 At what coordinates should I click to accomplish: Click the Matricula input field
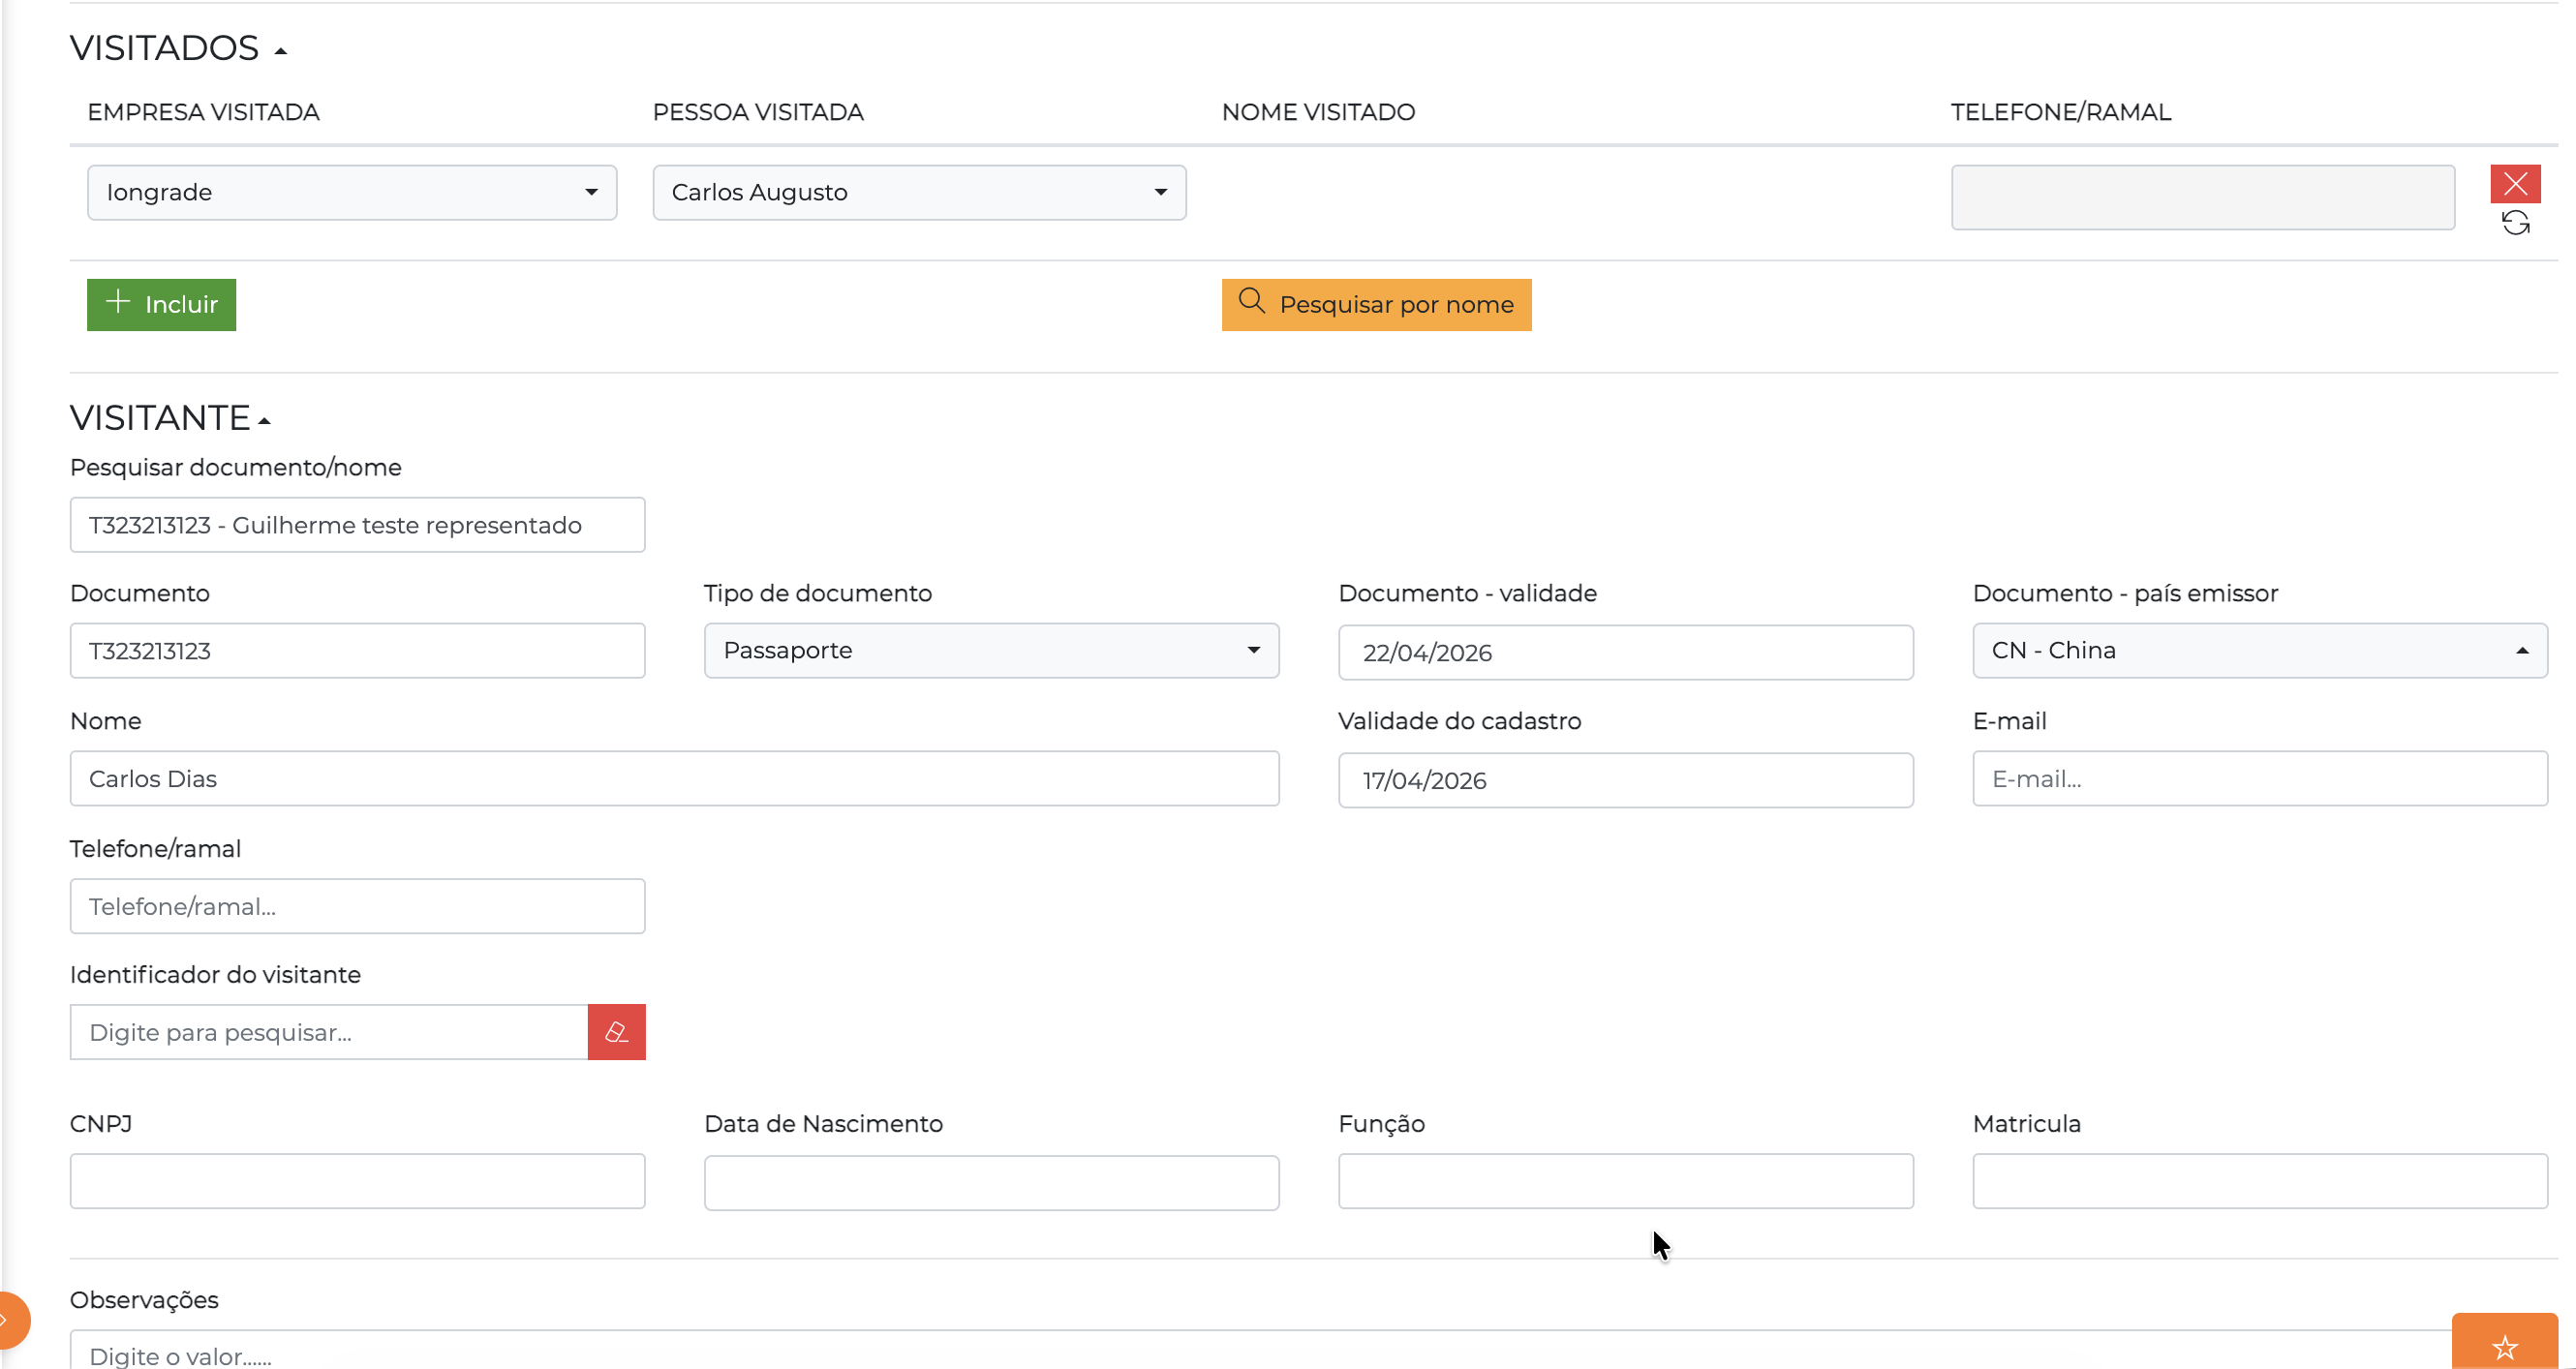tap(2259, 1181)
